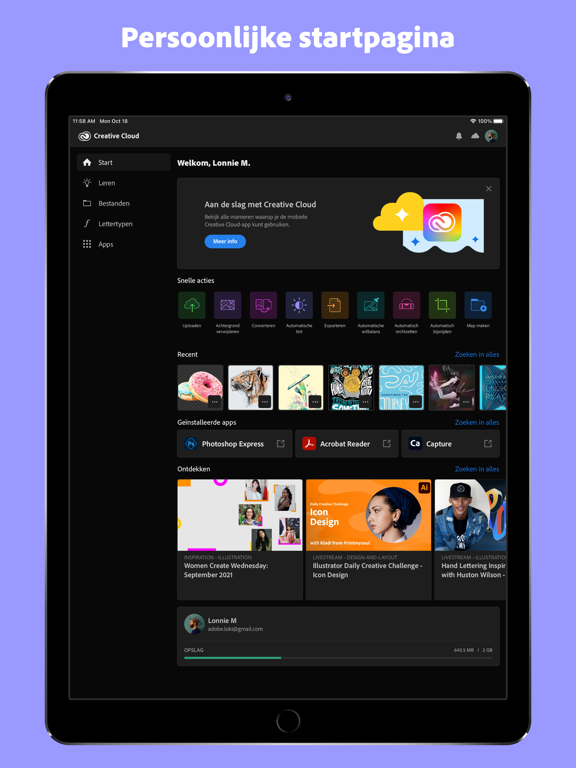576x768 pixels.
Task: Open the donut recent thumbnail
Action: (x=200, y=387)
